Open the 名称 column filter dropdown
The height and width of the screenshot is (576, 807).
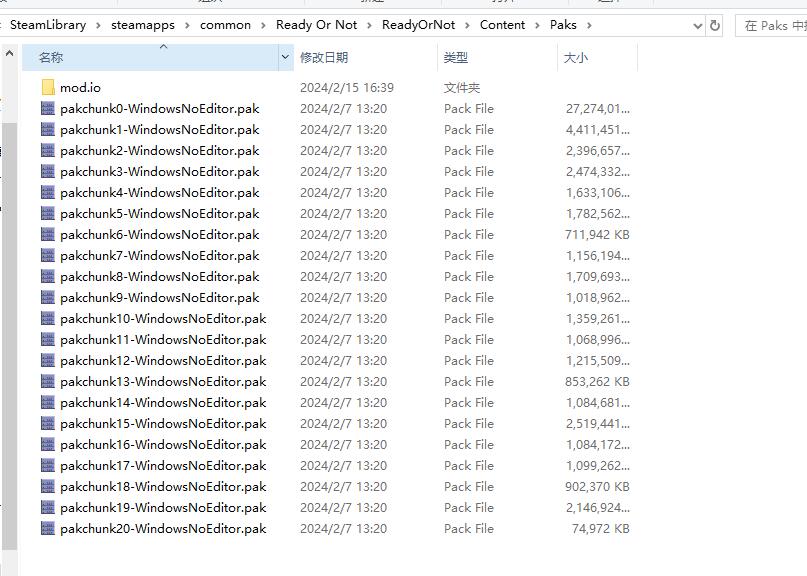(285, 57)
